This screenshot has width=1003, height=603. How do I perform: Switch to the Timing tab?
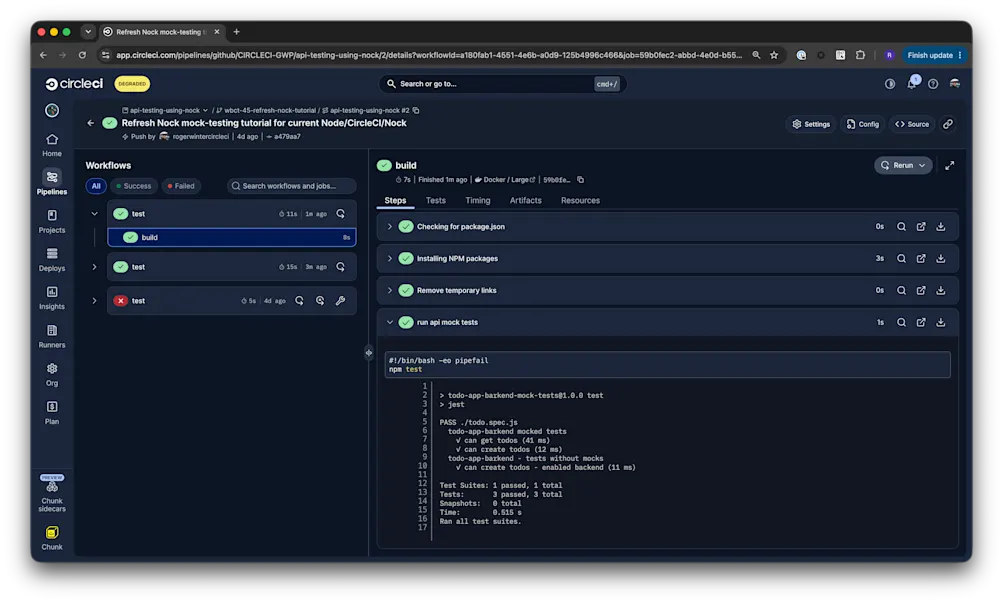point(478,200)
